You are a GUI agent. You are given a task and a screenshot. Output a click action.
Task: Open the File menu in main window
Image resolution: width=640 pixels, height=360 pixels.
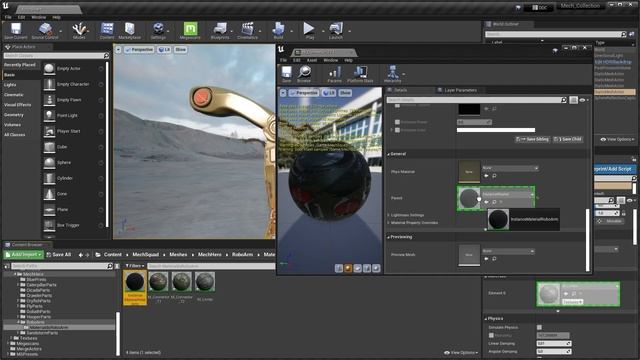click(x=8, y=17)
